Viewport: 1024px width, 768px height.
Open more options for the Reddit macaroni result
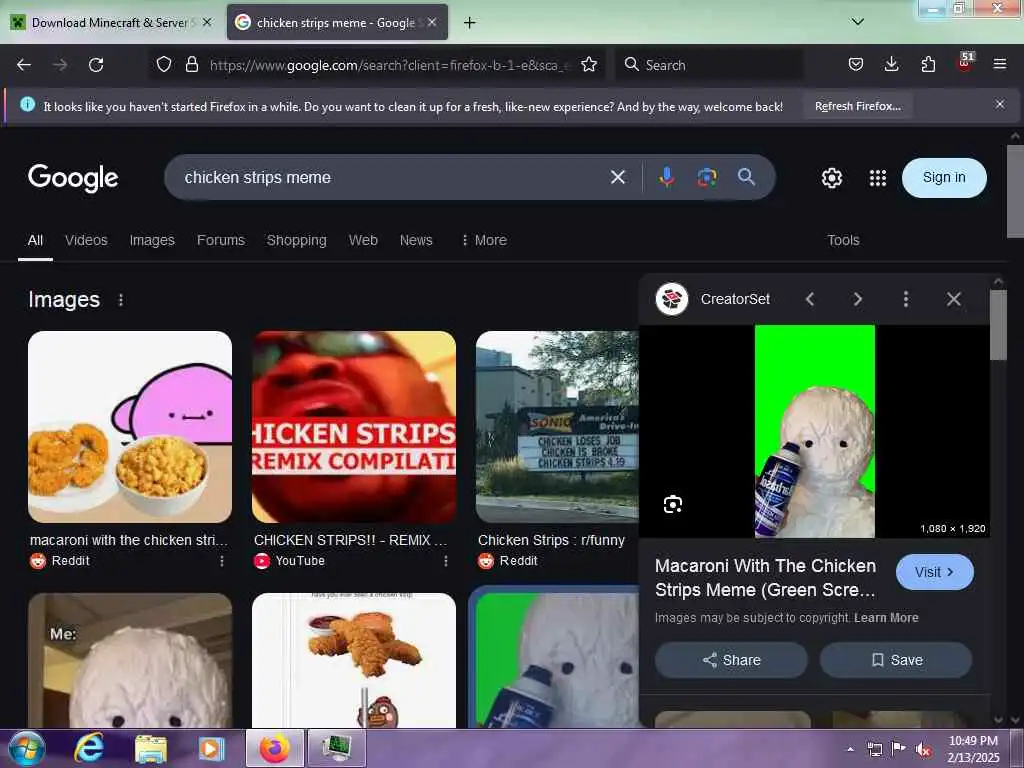click(x=222, y=561)
